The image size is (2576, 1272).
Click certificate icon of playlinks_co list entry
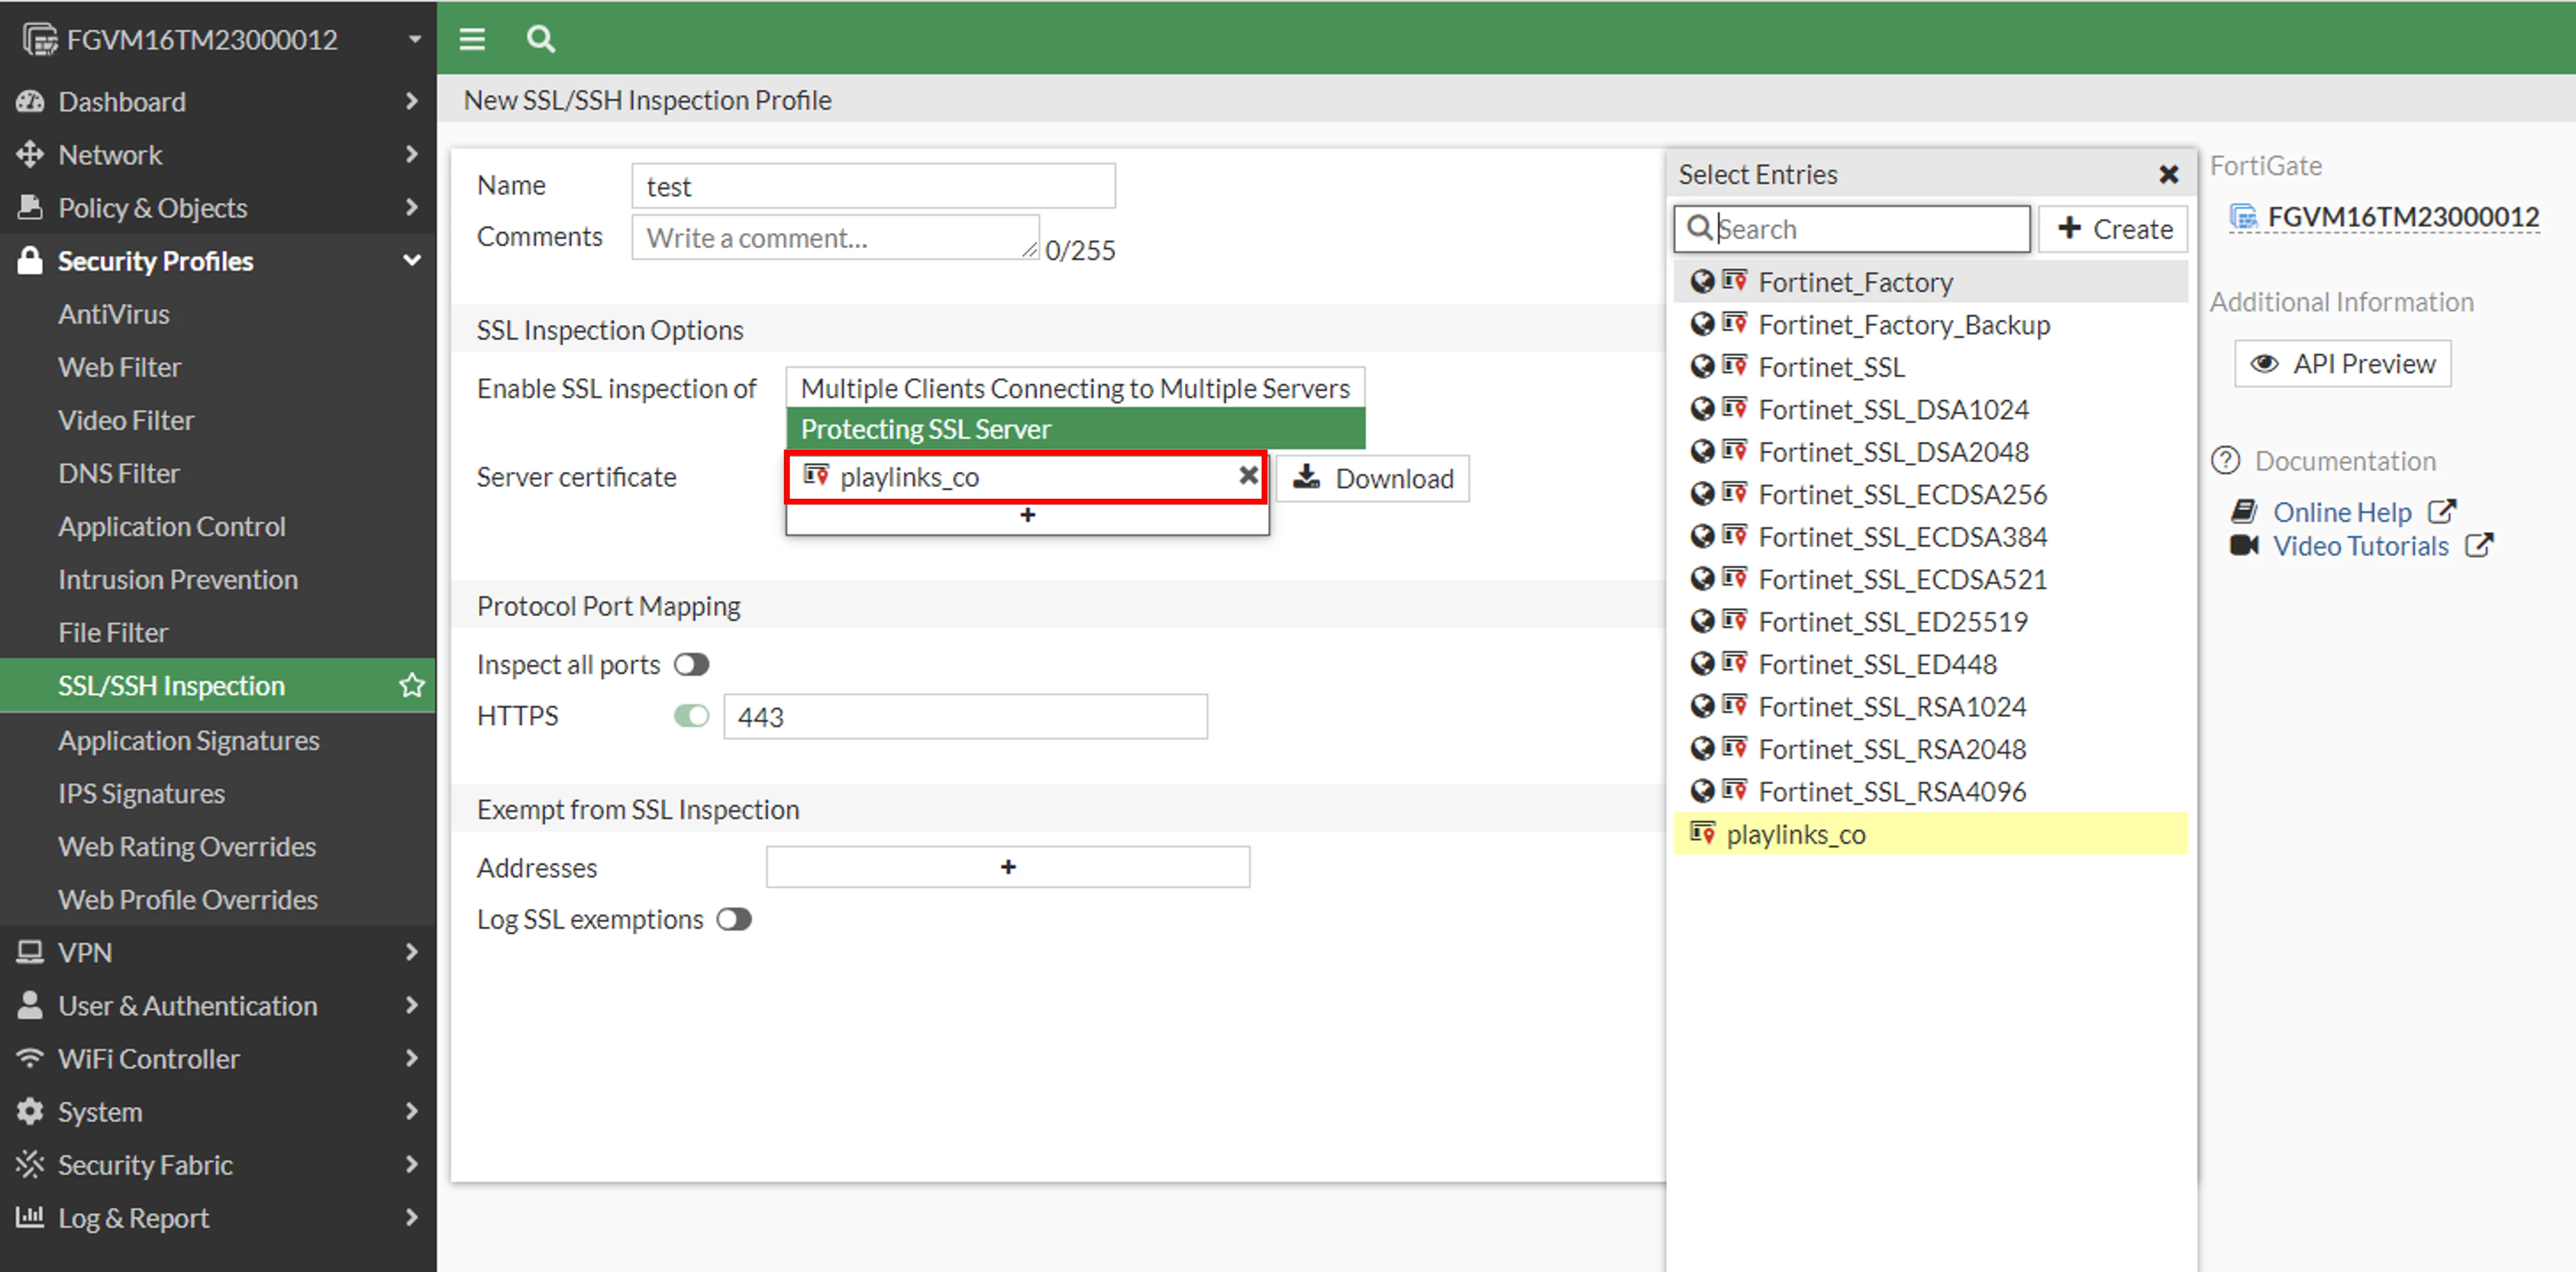(x=1703, y=832)
